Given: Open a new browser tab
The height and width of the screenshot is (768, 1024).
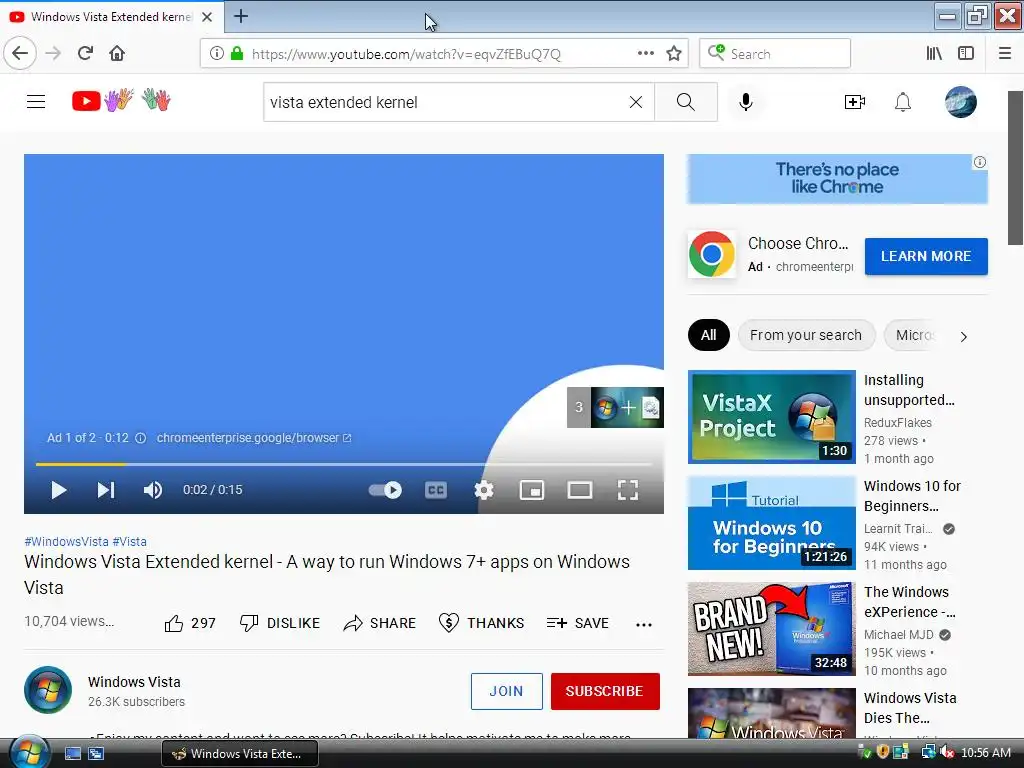Looking at the screenshot, I should coord(240,16).
